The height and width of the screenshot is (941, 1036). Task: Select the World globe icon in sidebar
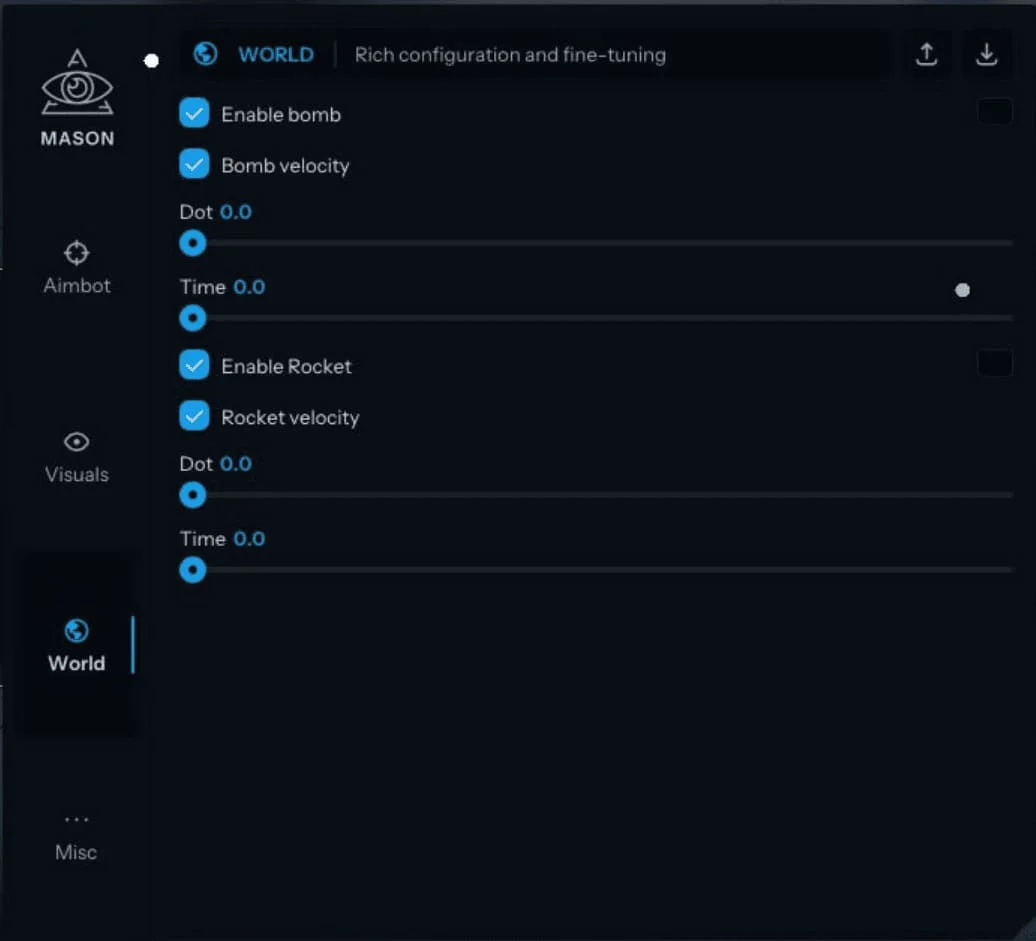pos(77,630)
